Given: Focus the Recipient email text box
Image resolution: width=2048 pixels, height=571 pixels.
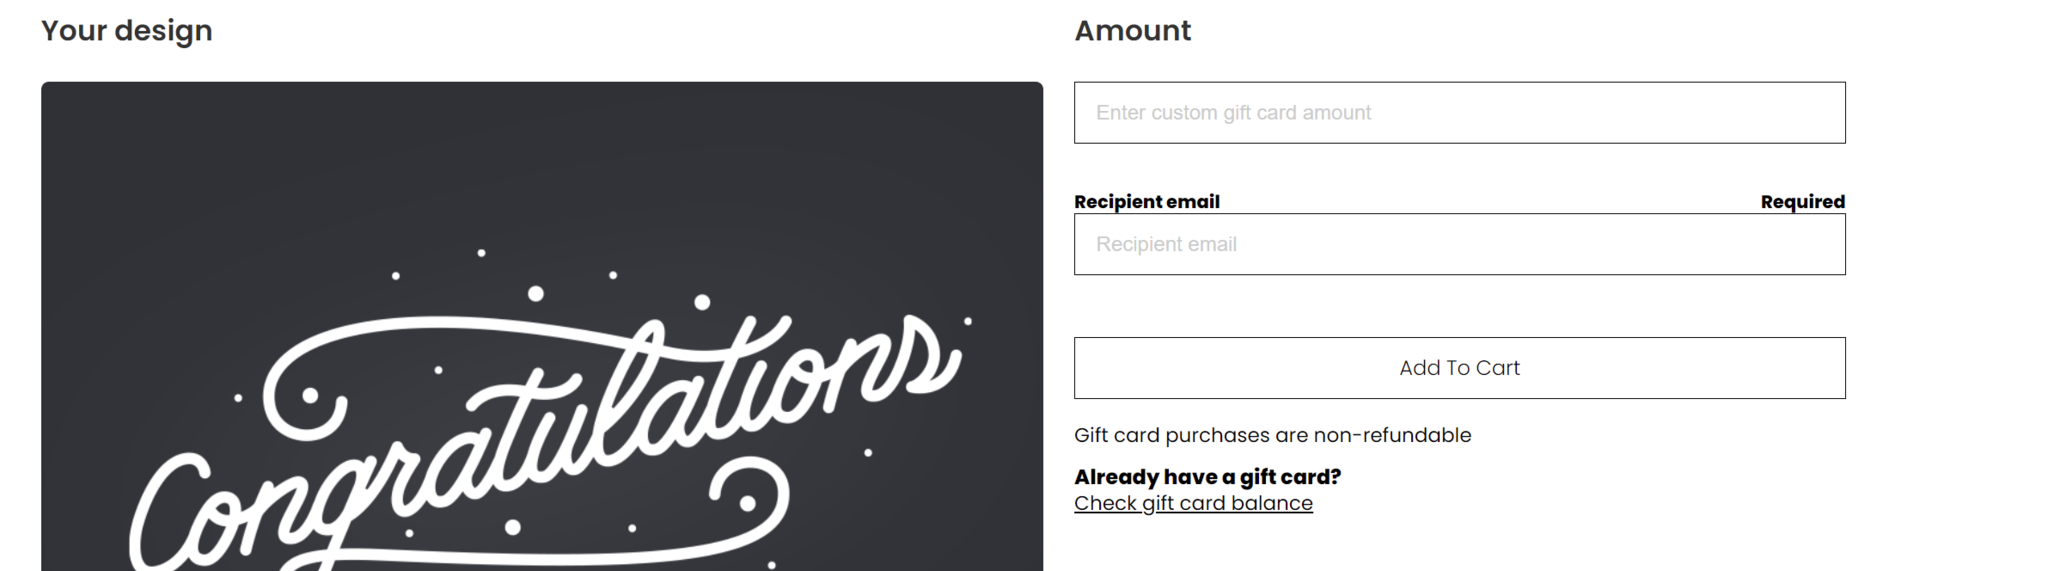Looking at the screenshot, I should [x=1459, y=244].
